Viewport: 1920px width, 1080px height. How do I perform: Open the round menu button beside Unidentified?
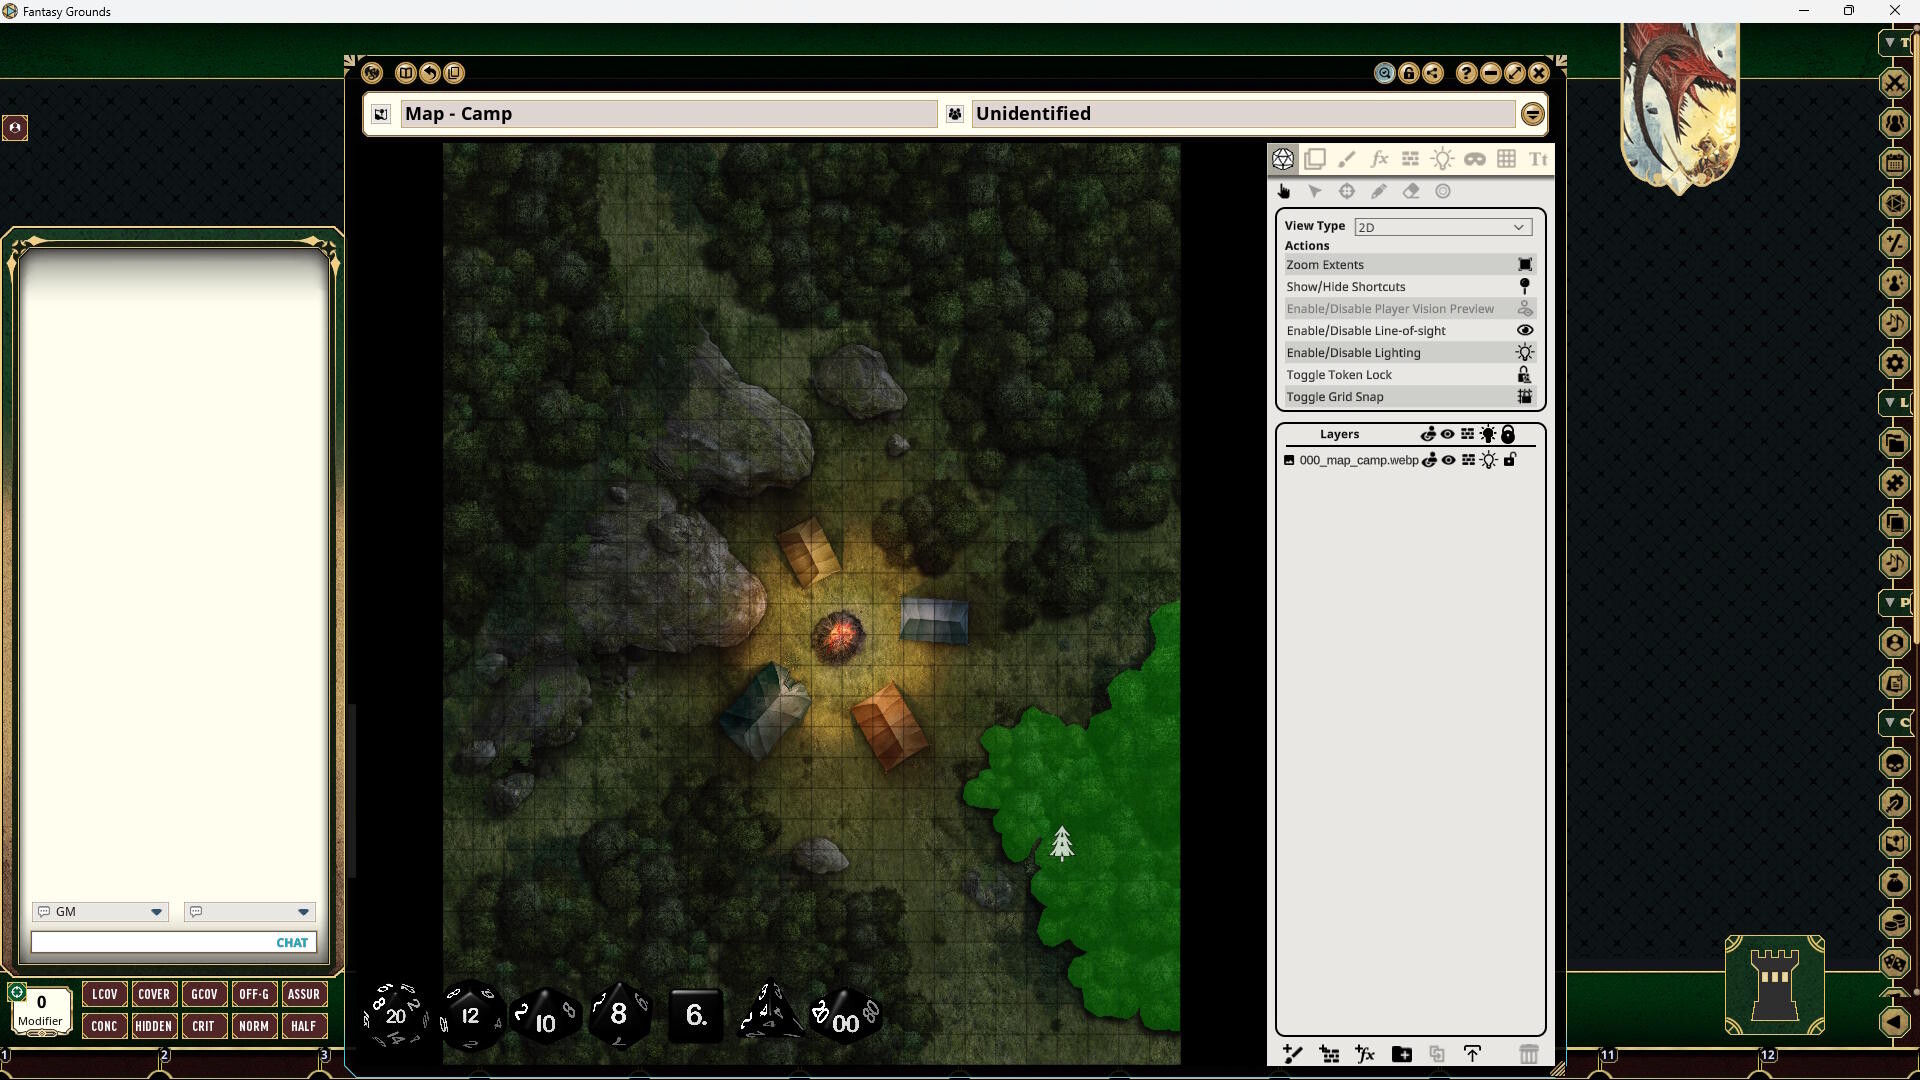point(1532,114)
